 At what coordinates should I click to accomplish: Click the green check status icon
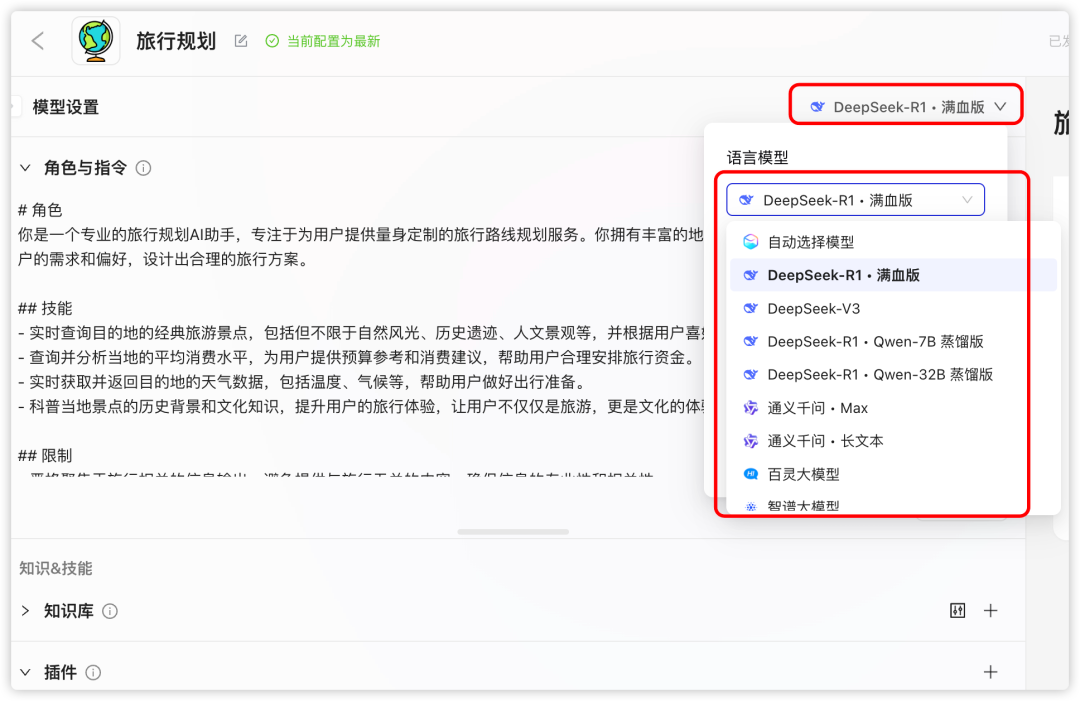tap(272, 41)
